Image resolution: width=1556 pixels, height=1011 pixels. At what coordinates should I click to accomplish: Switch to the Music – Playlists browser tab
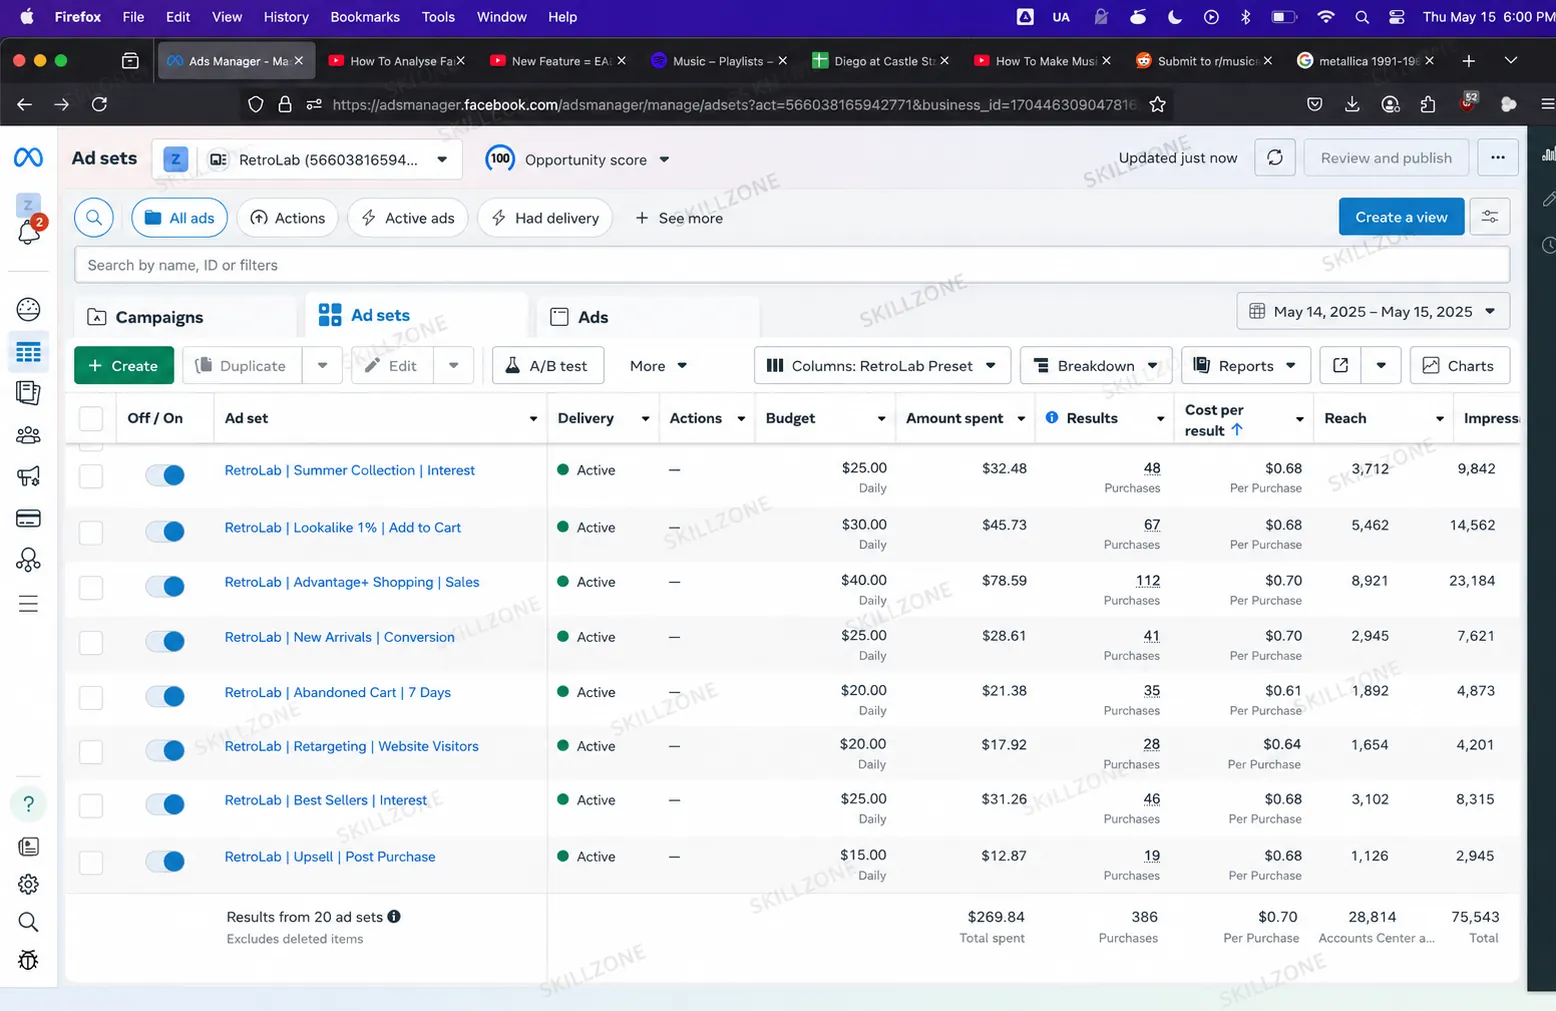(719, 61)
